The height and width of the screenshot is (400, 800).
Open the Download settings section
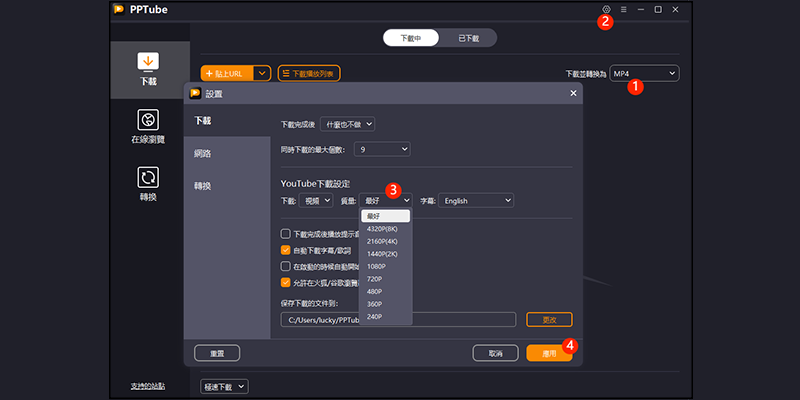227,121
